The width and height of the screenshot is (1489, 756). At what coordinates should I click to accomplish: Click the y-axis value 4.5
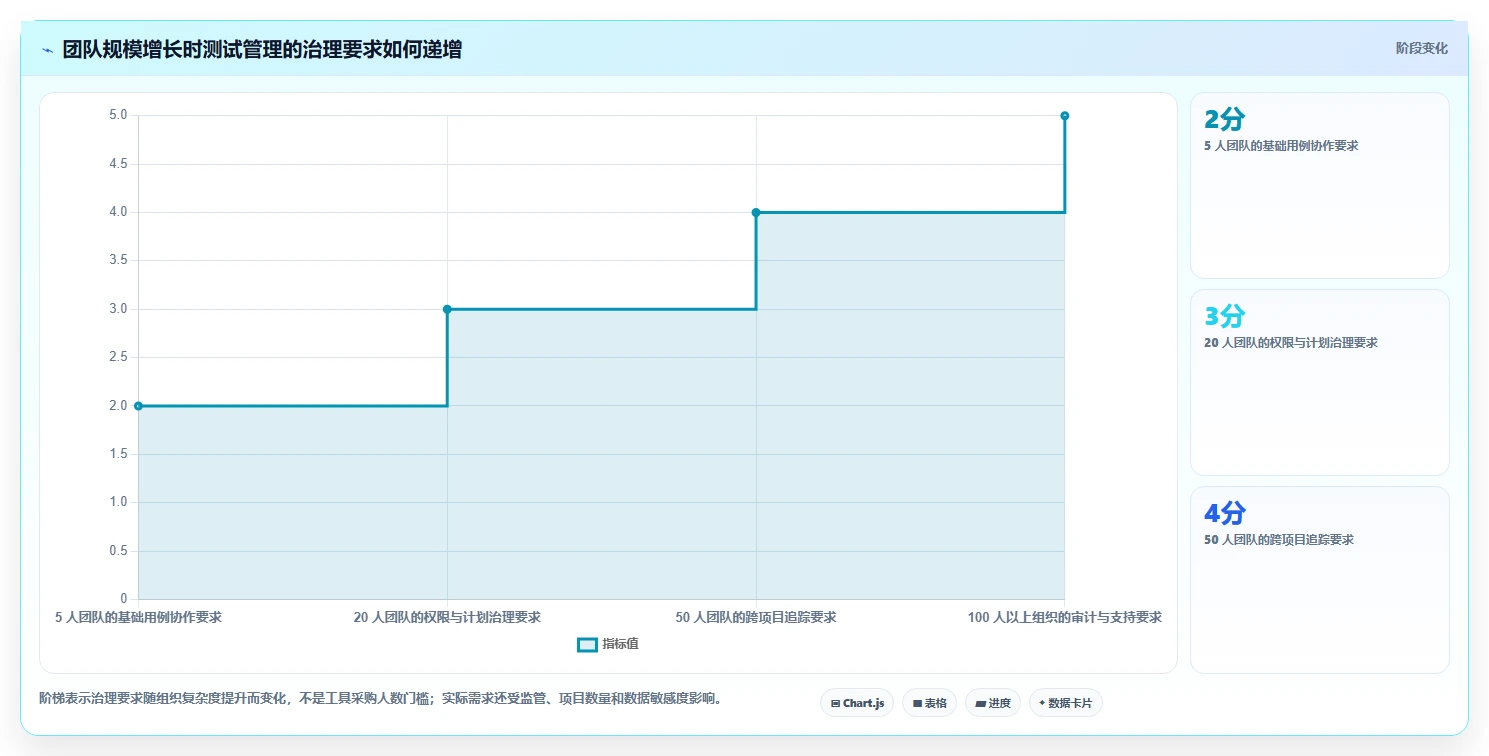click(118, 164)
